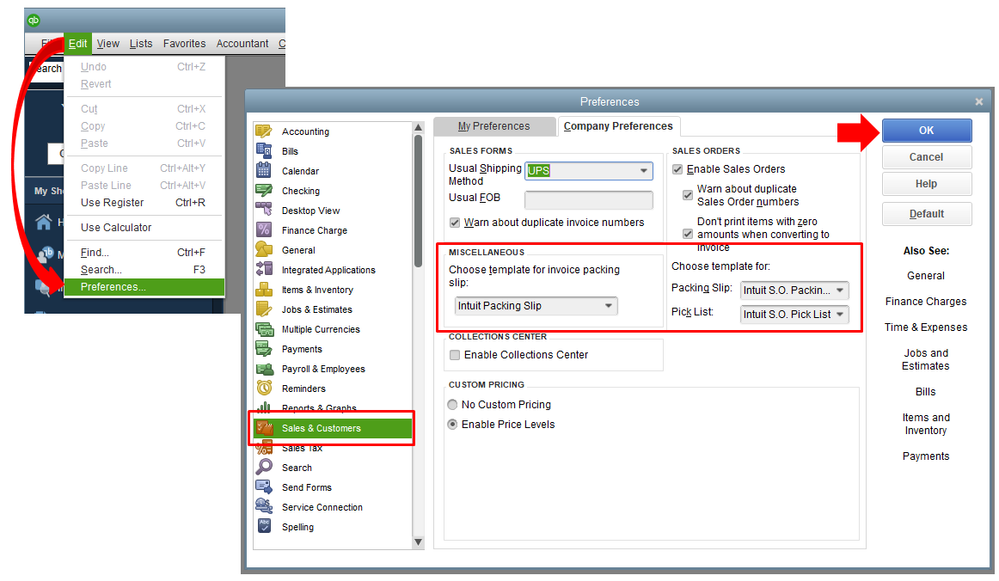Click the category list scroll up arrow

(x=418, y=127)
